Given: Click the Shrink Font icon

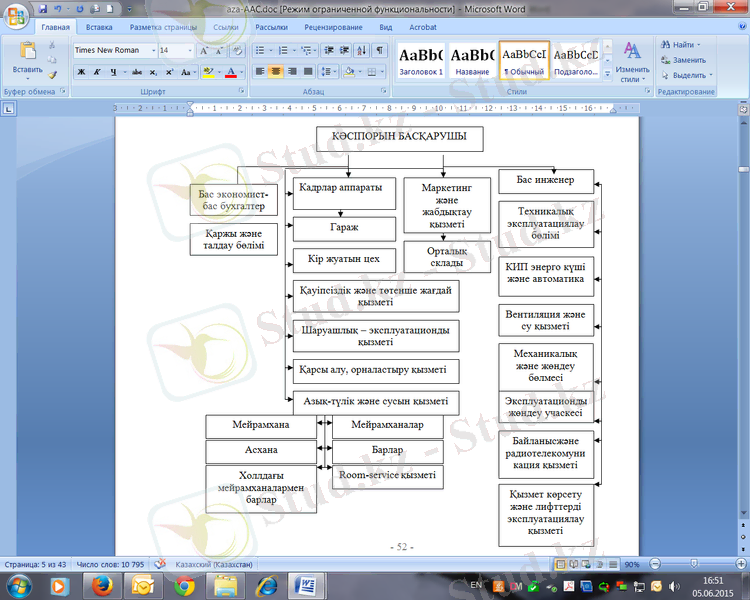Looking at the screenshot, I should 219,51.
